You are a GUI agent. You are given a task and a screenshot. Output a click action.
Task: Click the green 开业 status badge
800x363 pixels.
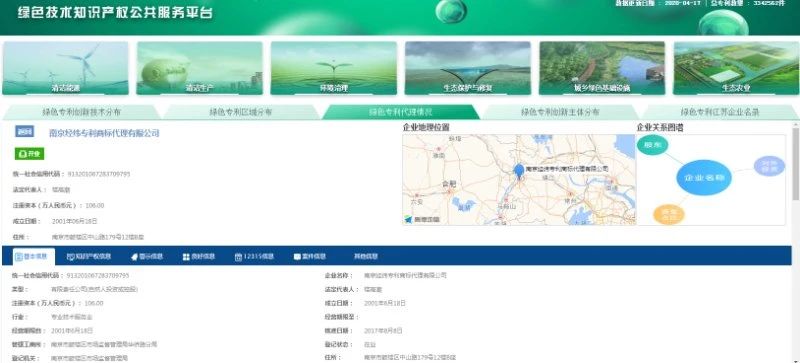[30, 154]
